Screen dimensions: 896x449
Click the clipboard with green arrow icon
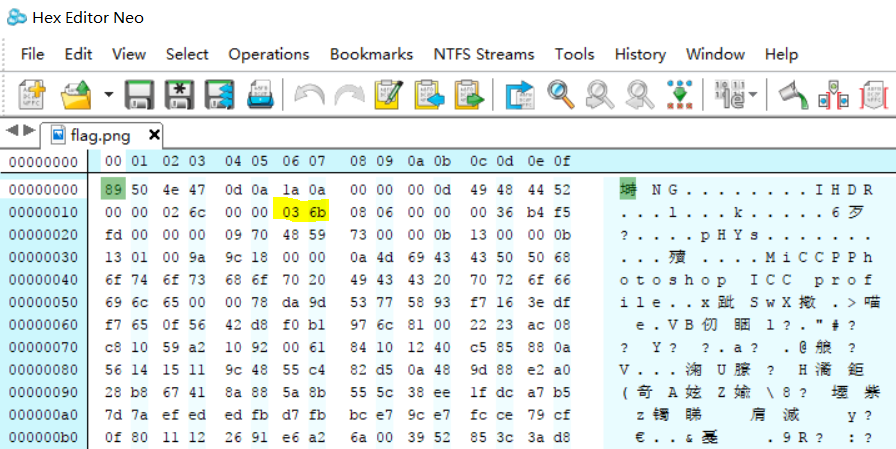coord(469,94)
